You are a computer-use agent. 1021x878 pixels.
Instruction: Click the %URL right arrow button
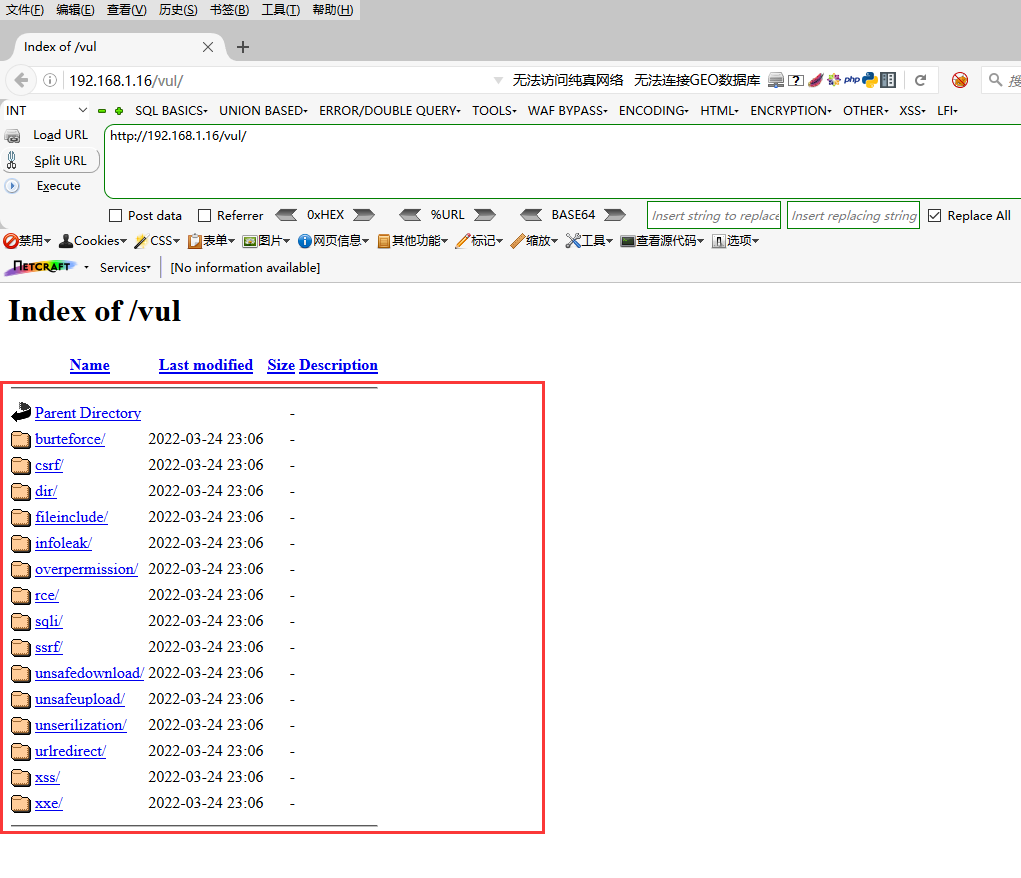484,215
